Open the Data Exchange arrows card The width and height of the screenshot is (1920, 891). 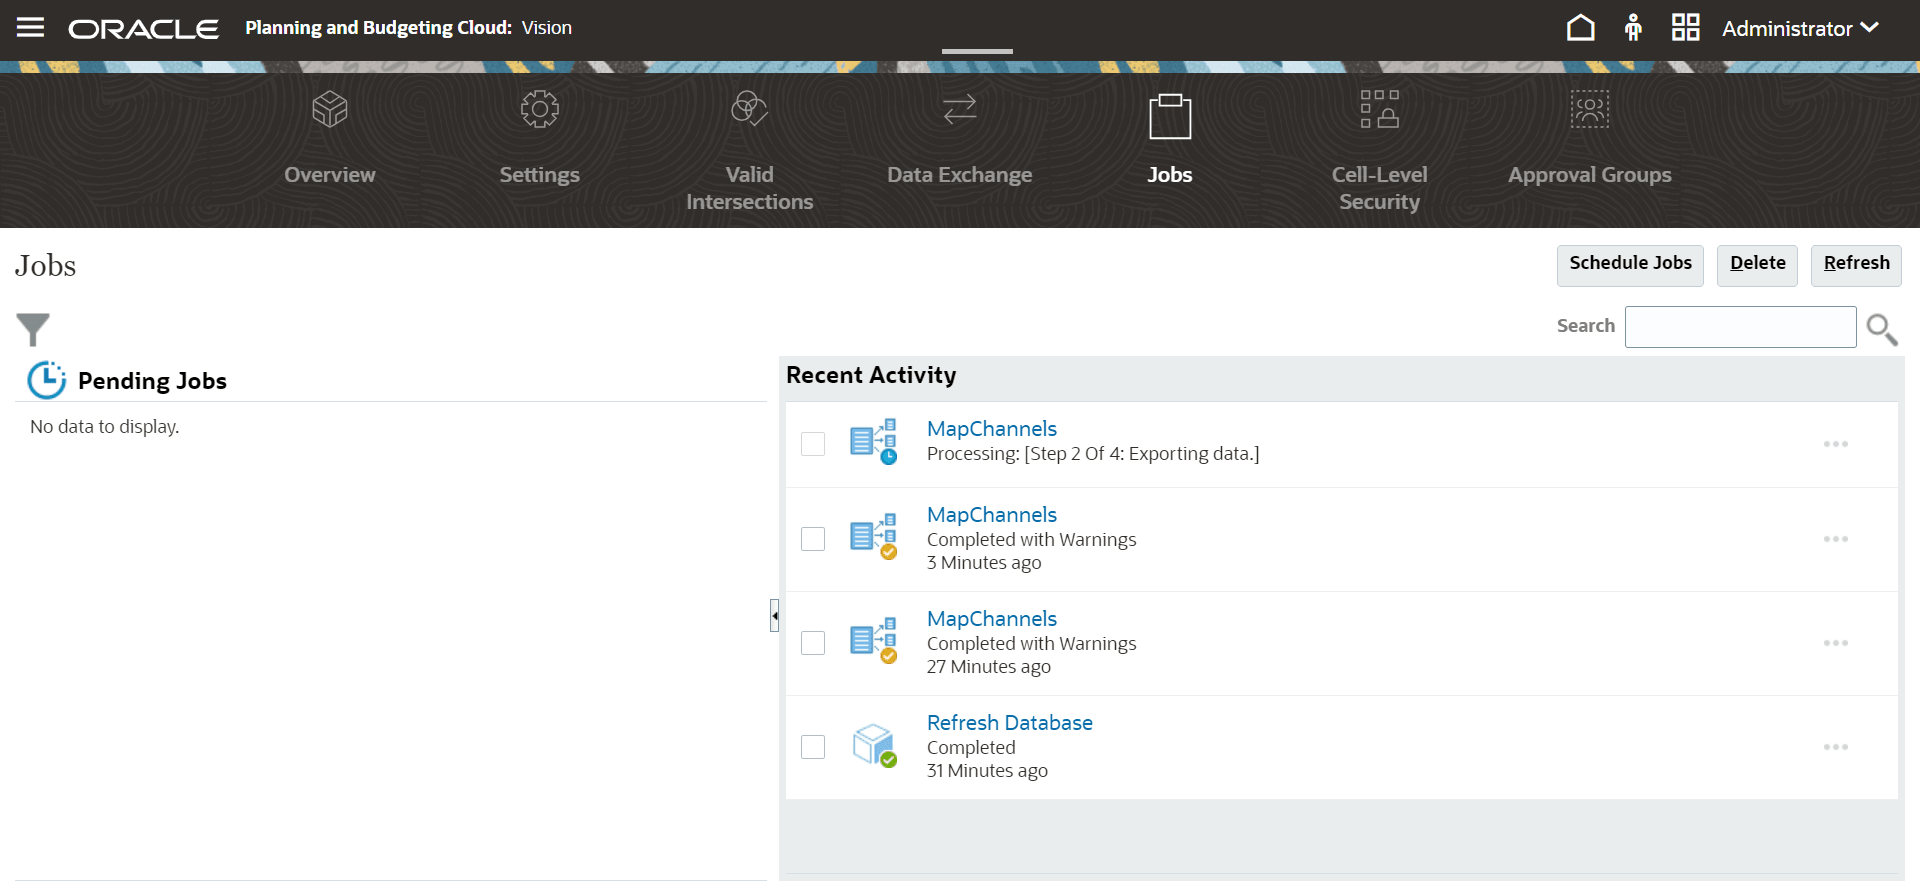tap(959, 110)
